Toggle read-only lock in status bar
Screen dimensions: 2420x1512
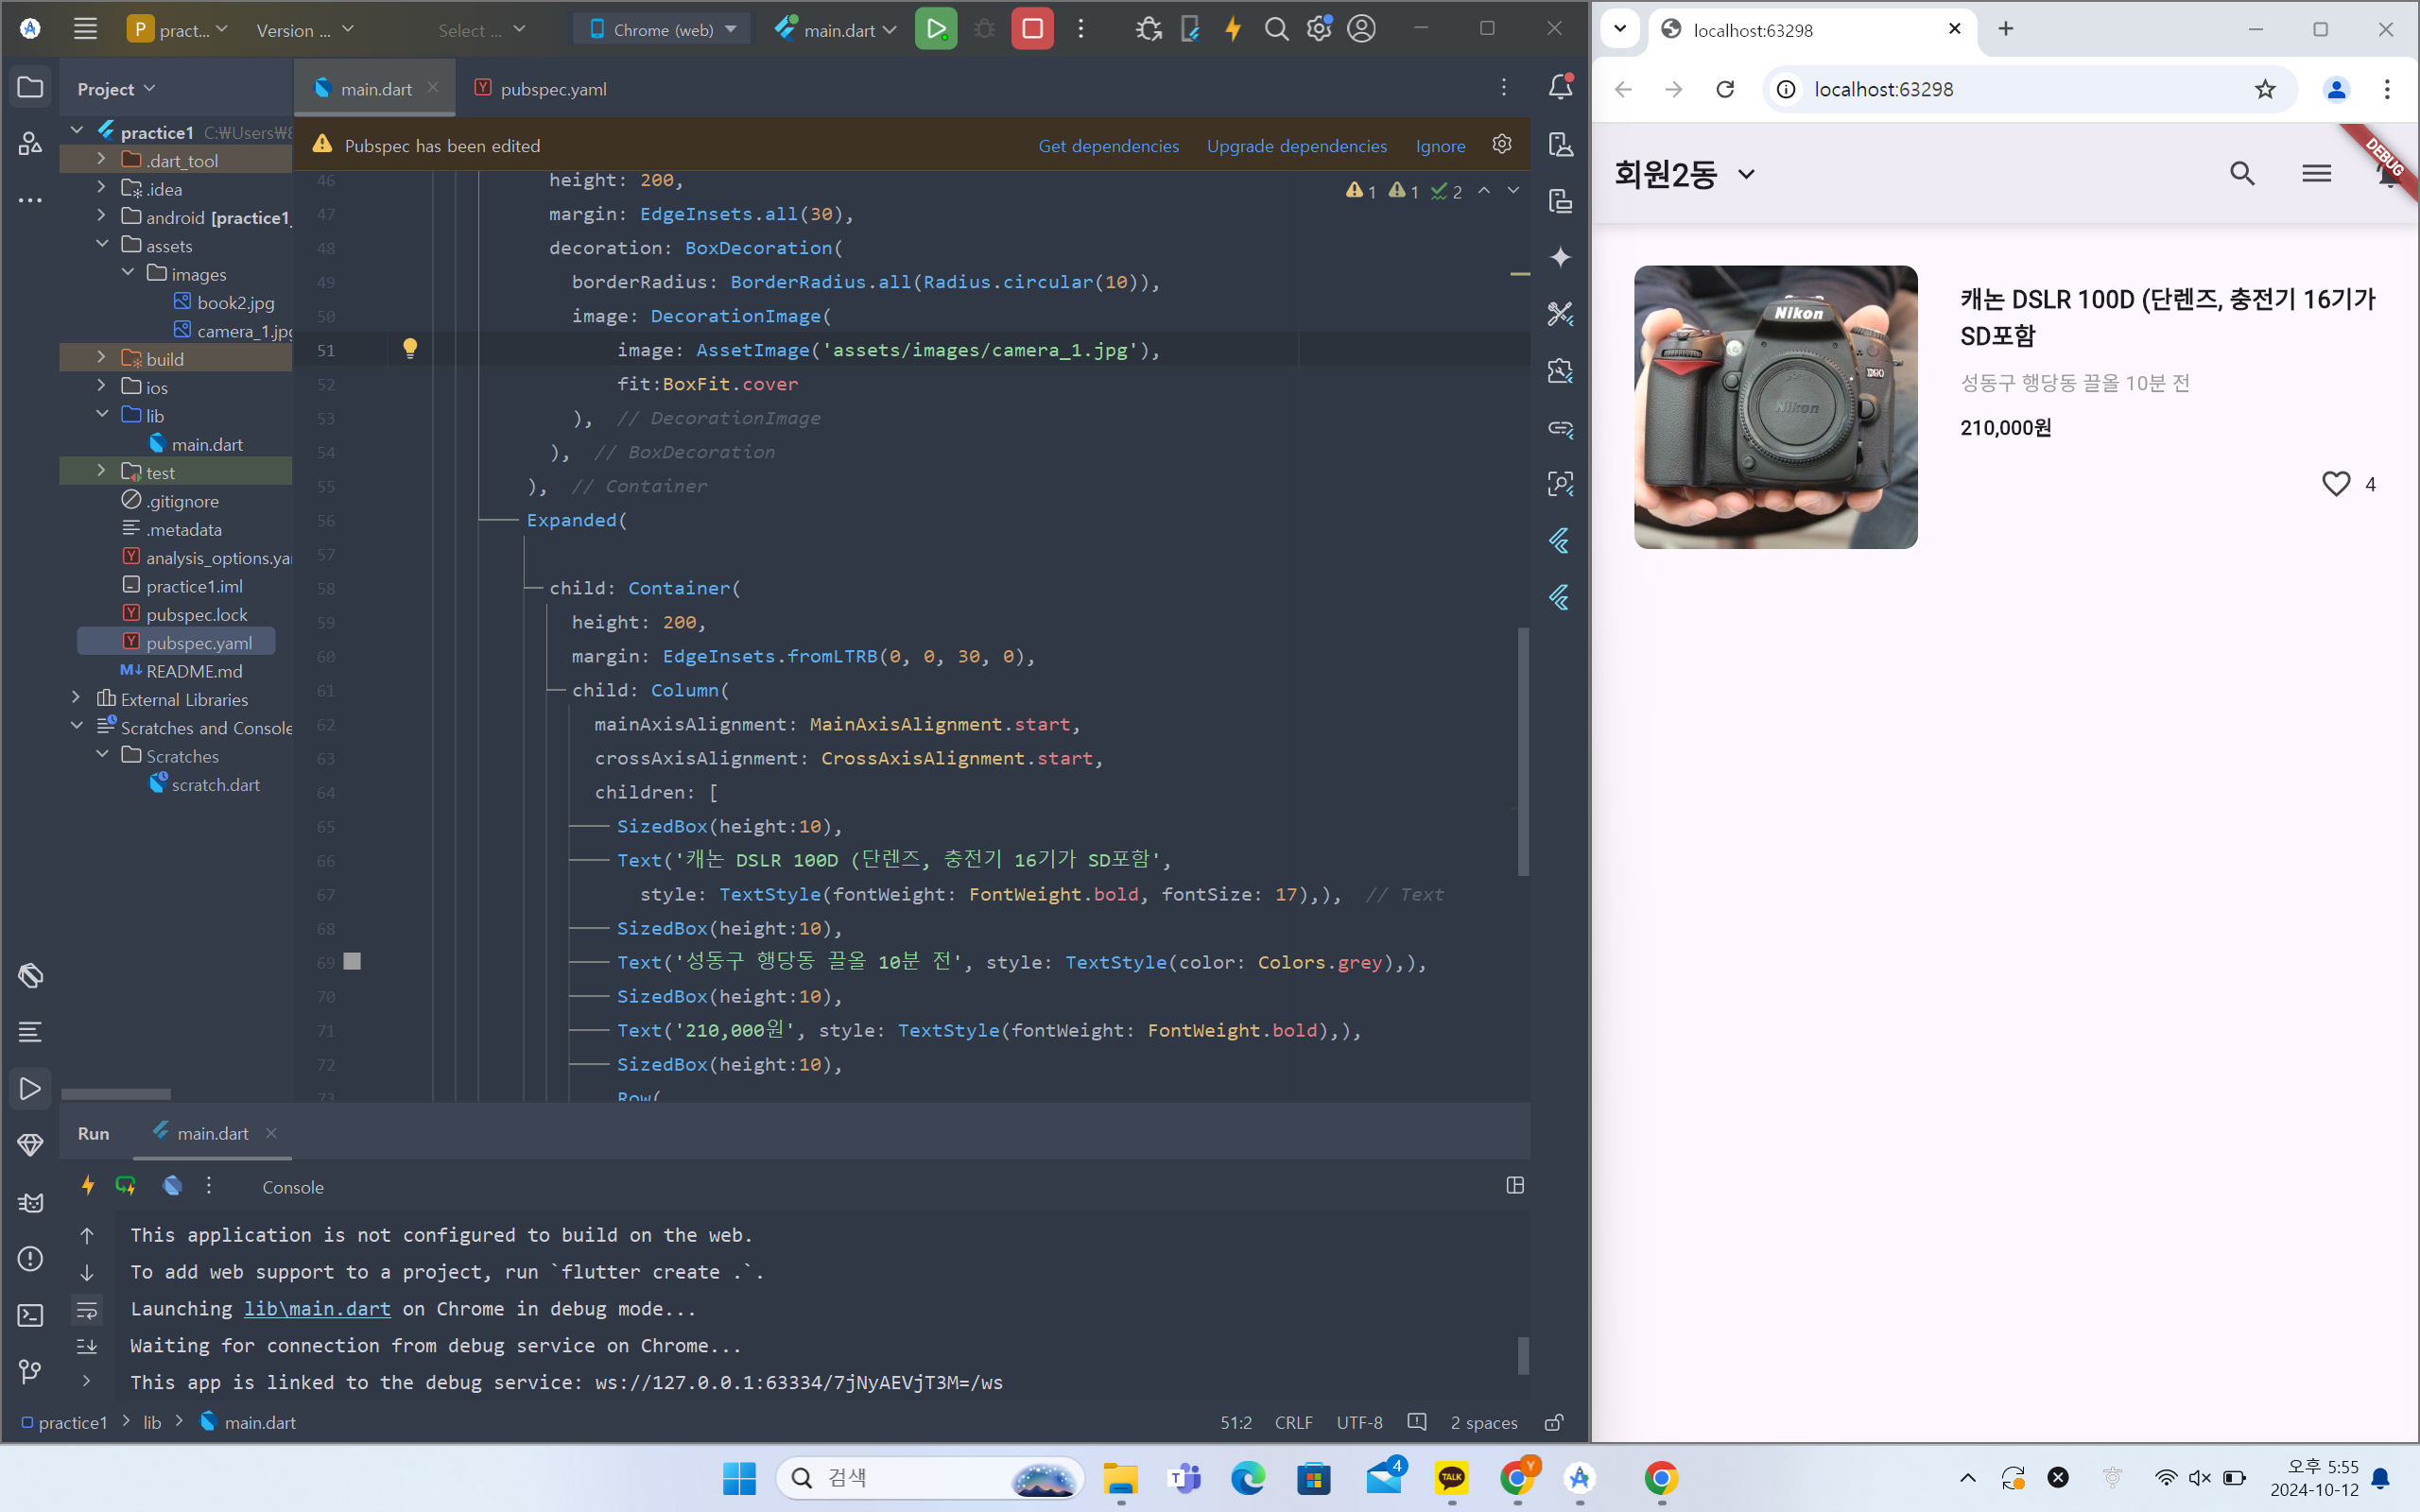[x=1554, y=1422]
